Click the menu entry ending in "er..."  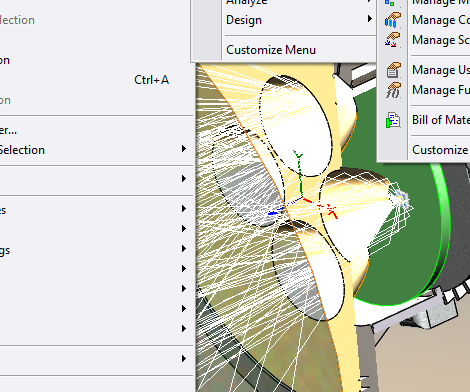coord(96,130)
